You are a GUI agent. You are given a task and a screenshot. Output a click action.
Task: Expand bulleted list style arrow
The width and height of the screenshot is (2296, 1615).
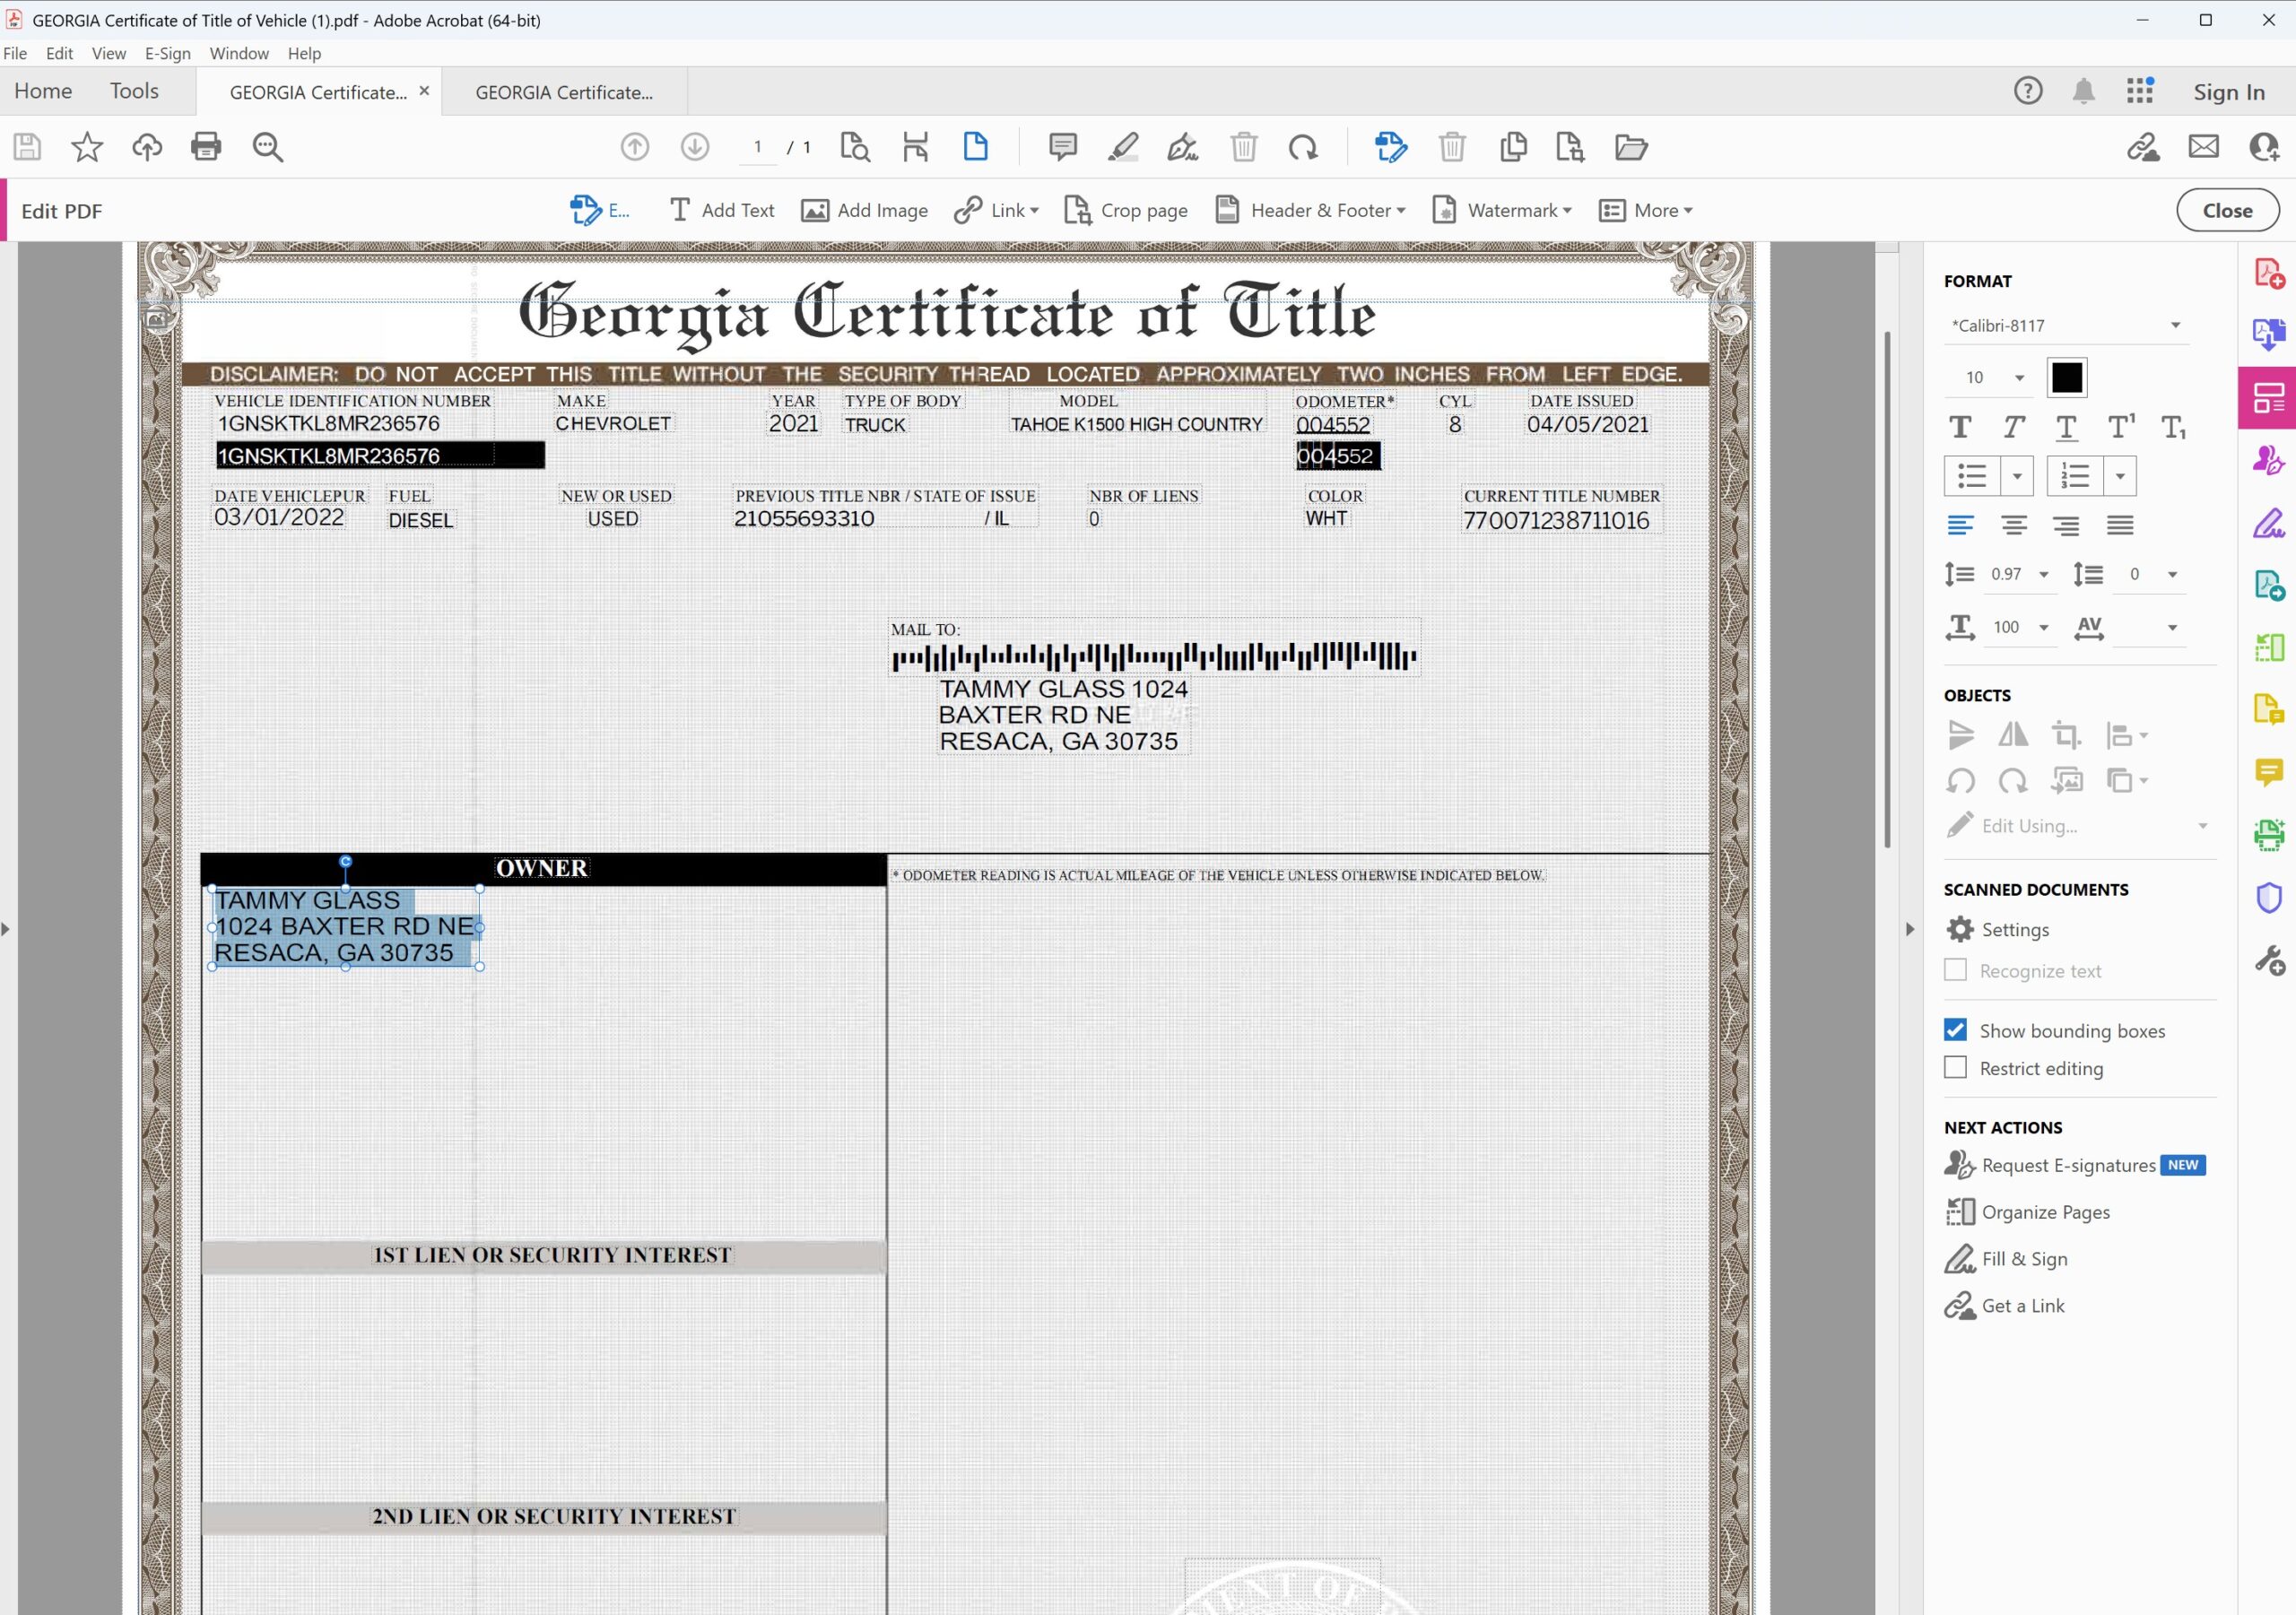pos(2017,476)
